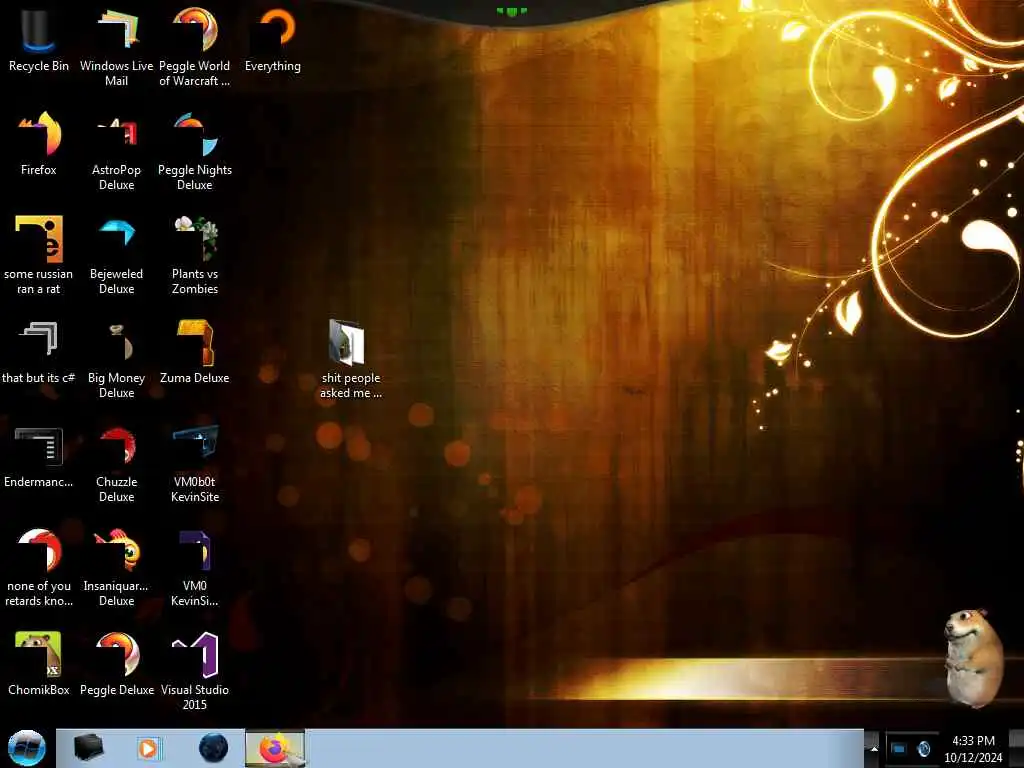
Task: Select the Peggle Deluxe icon
Action: (116, 664)
